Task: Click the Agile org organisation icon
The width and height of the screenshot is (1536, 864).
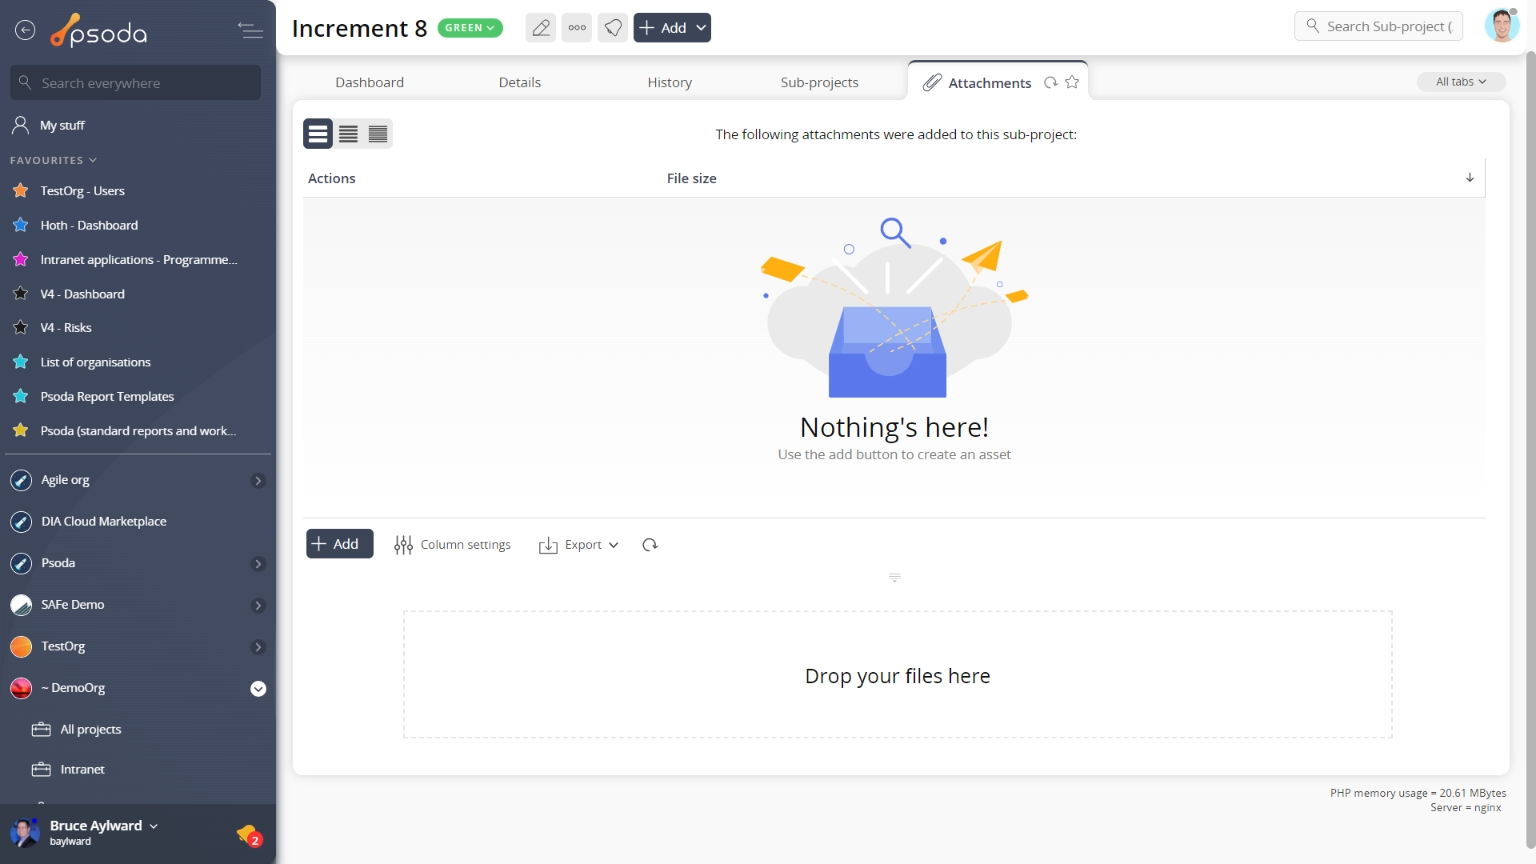Action: 21,481
